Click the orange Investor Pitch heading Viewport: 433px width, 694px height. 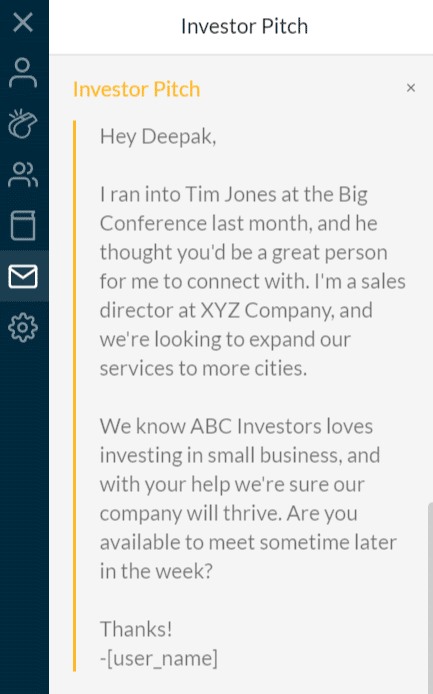pyautogui.click(x=136, y=89)
